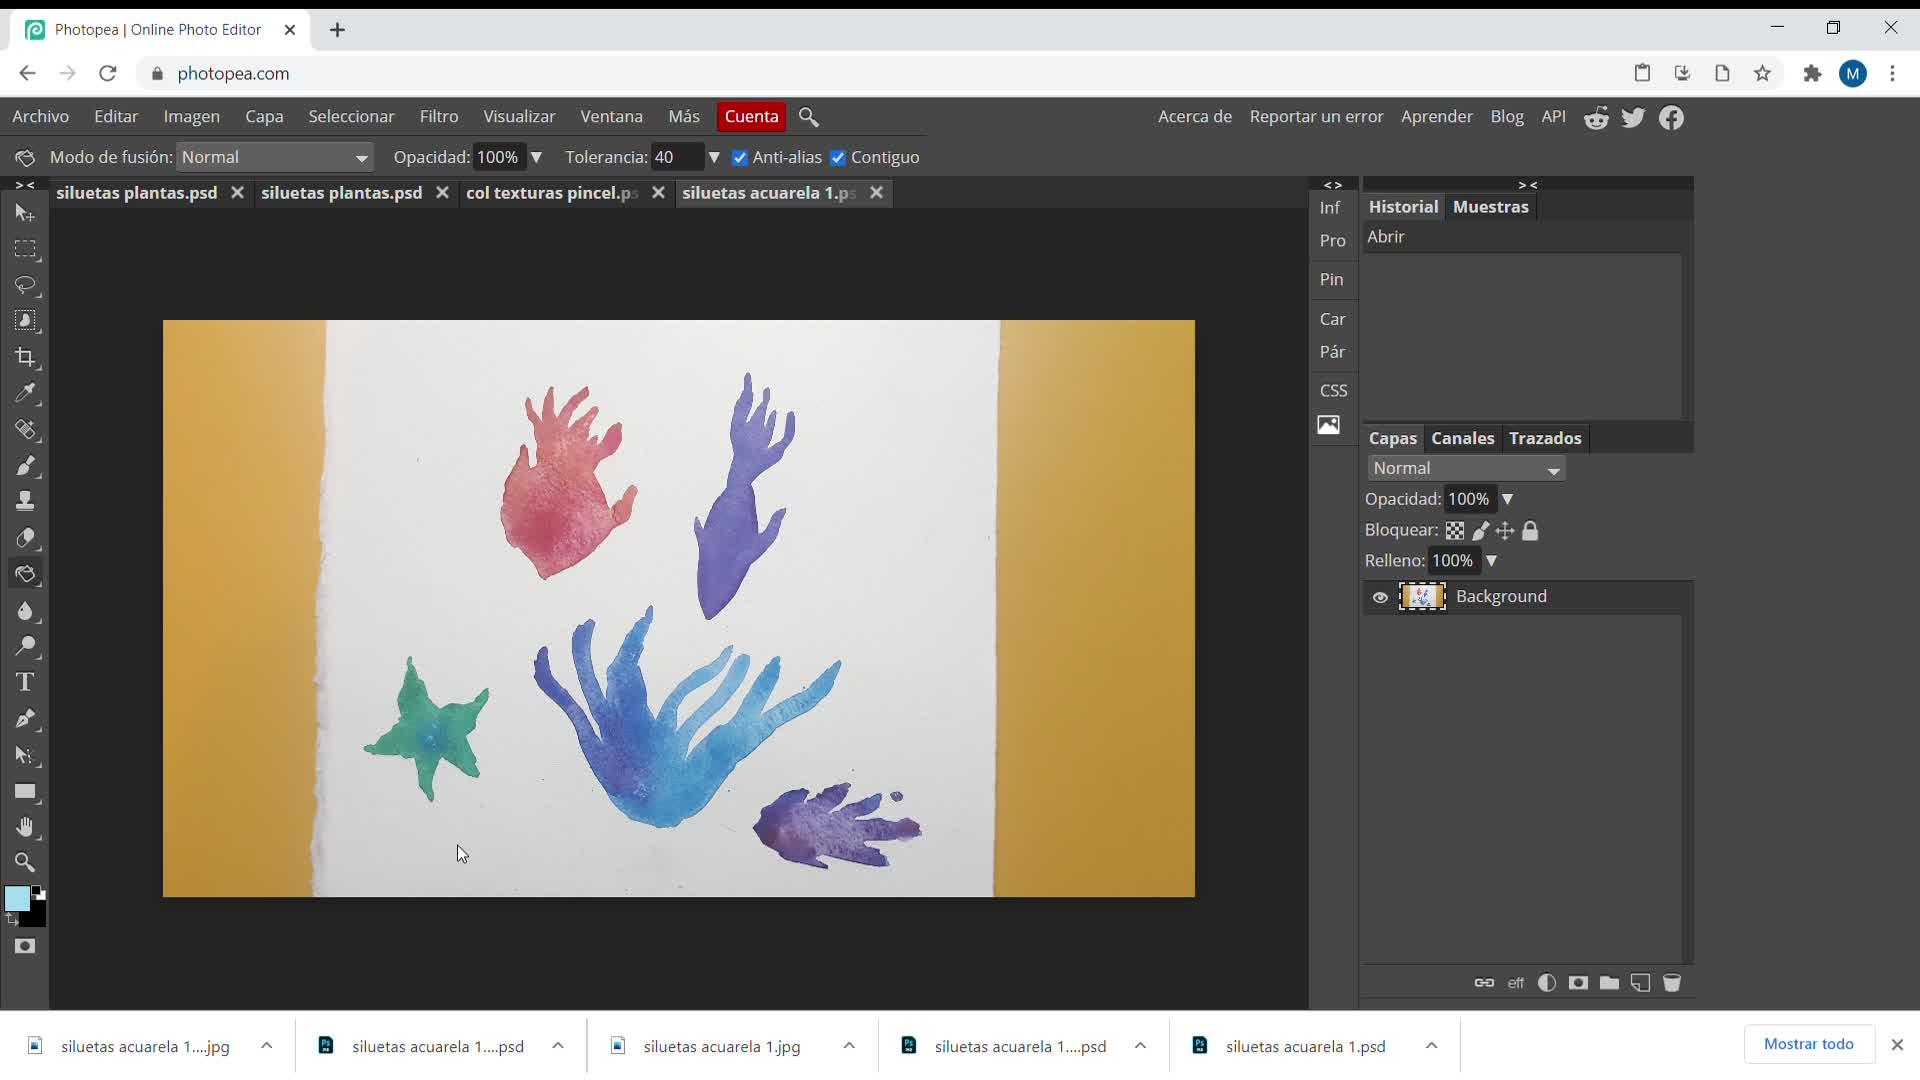This screenshot has height=1080, width=1920.
Task: Hide the Background layer
Action: (1380, 597)
